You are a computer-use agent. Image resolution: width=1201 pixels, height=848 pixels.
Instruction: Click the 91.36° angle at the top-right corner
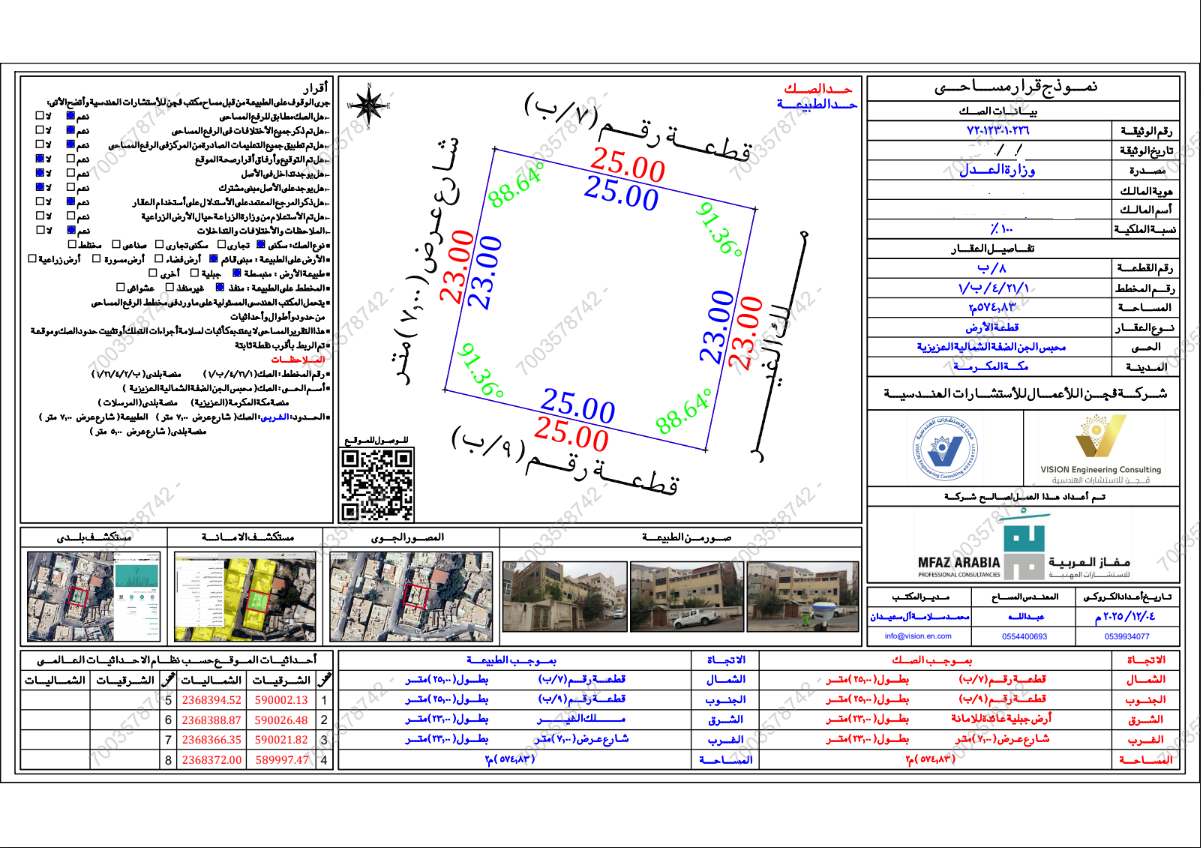[x=720, y=229]
